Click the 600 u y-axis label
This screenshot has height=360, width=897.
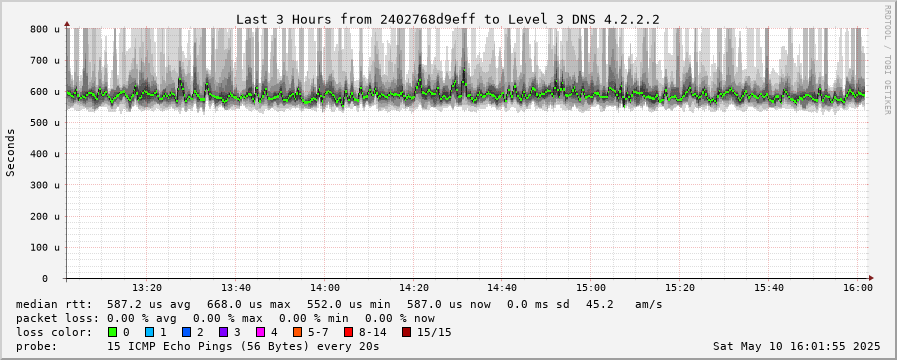[x=45, y=92]
